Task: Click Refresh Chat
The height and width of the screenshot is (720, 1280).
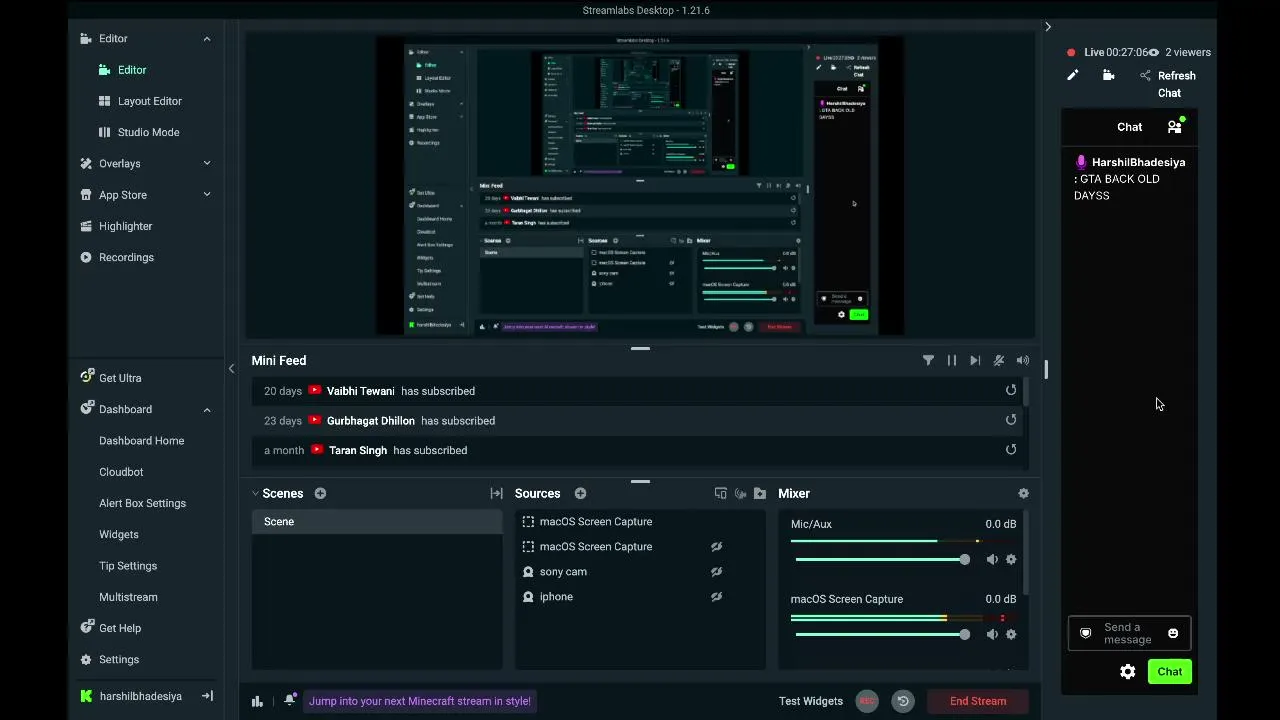Action: coord(1176,84)
